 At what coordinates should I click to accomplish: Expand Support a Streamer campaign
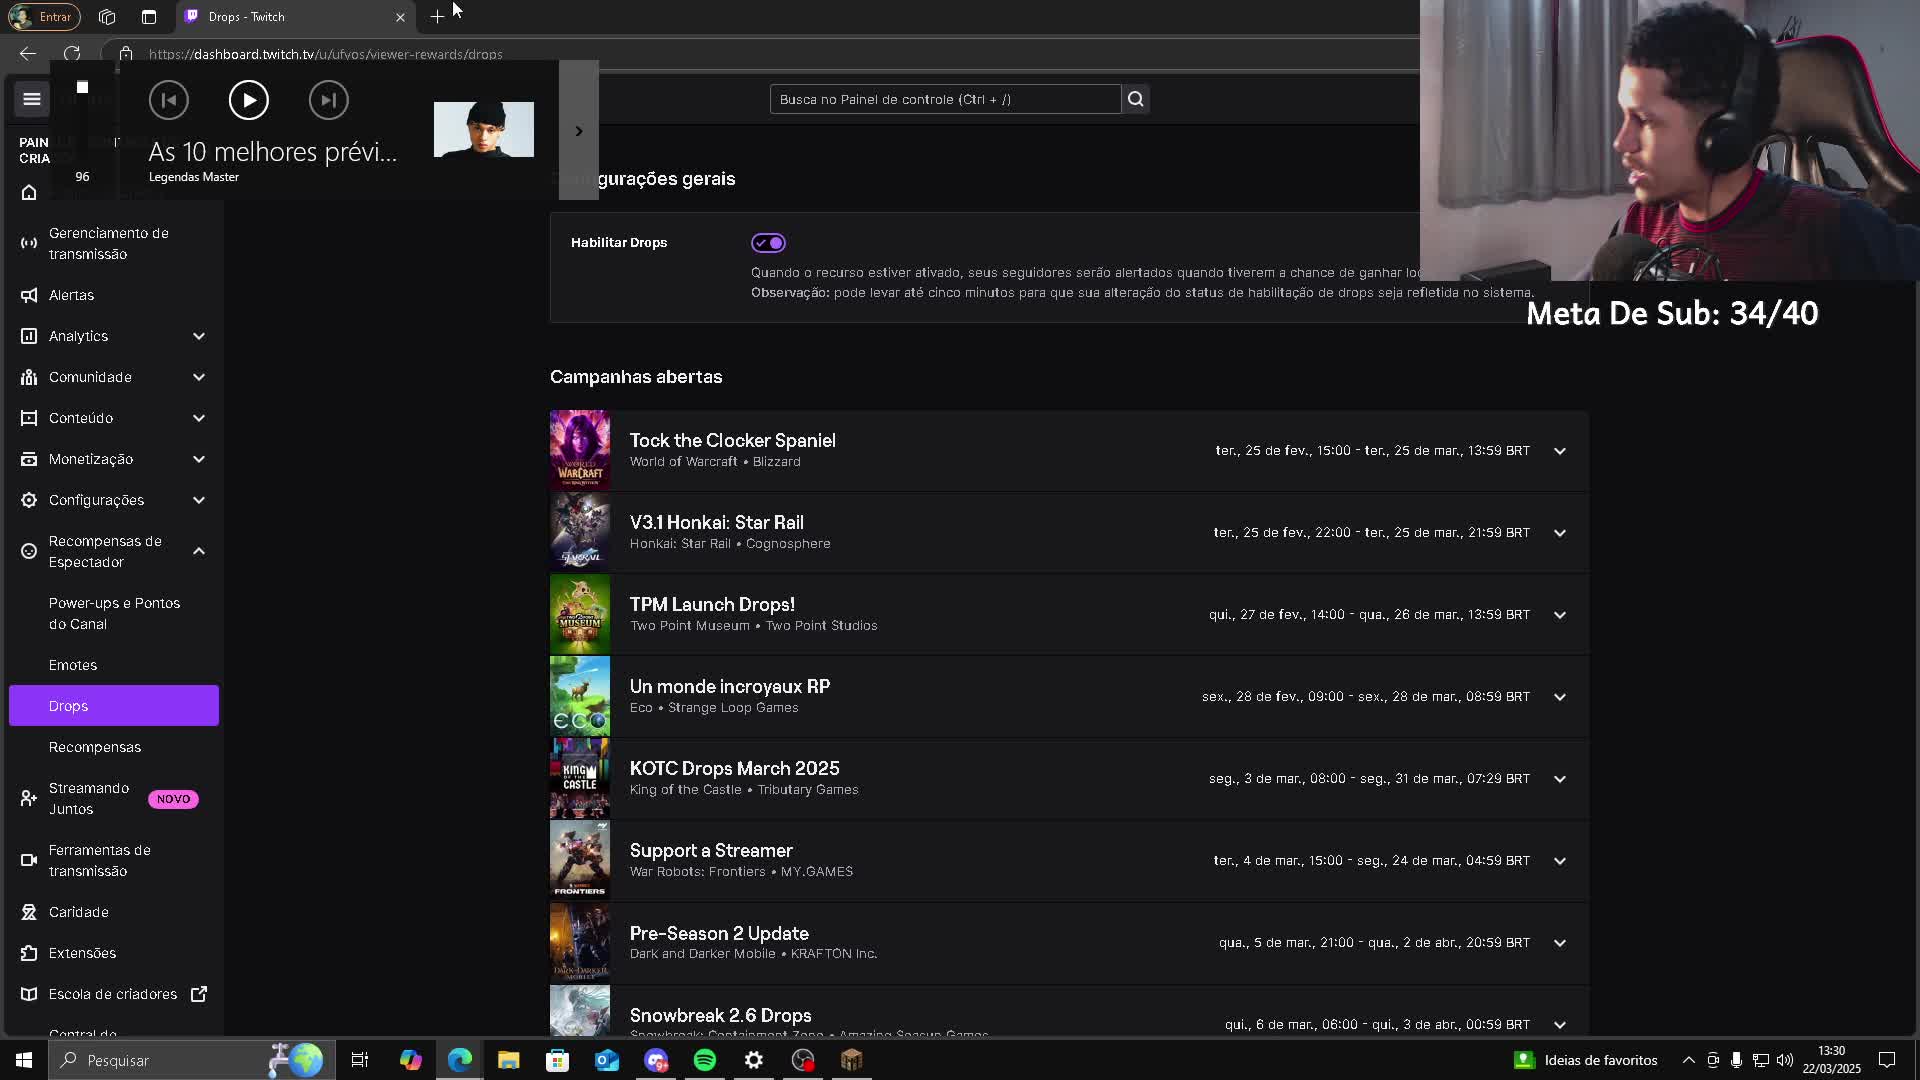pyautogui.click(x=1560, y=861)
